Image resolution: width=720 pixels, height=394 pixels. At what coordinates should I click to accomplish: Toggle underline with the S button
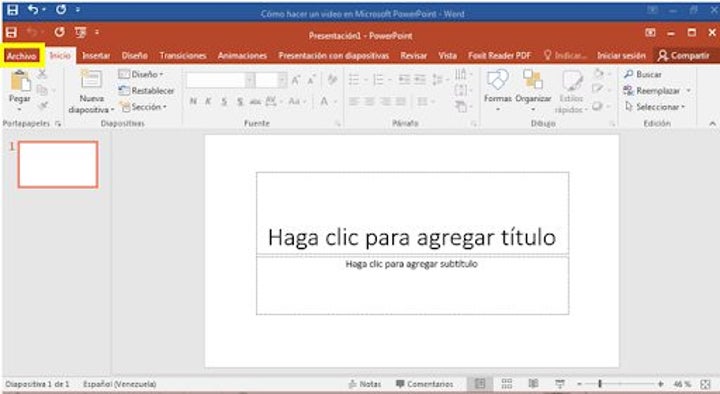pyautogui.click(x=224, y=101)
